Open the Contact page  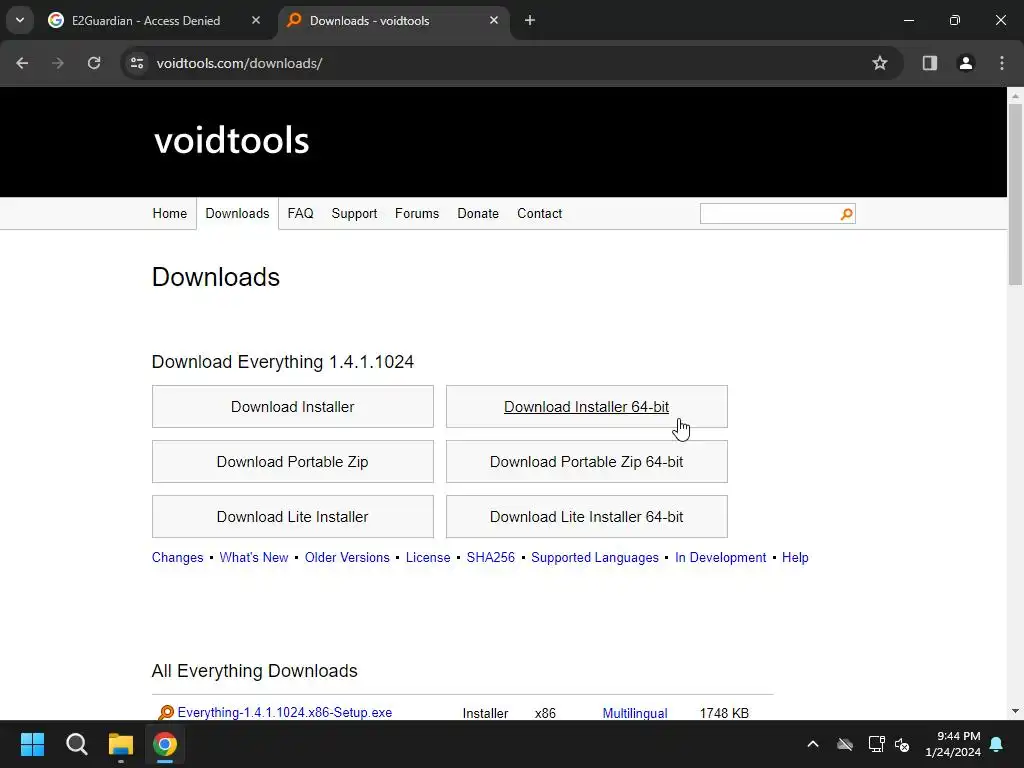click(539, 214)
